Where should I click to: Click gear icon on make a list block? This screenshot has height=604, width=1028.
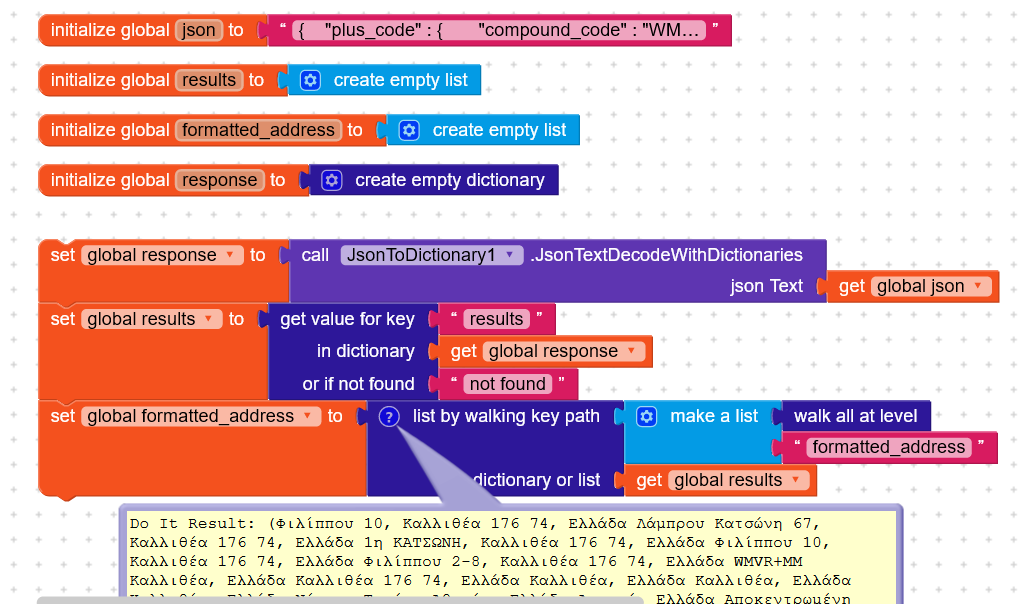click(x=646, y=416)
